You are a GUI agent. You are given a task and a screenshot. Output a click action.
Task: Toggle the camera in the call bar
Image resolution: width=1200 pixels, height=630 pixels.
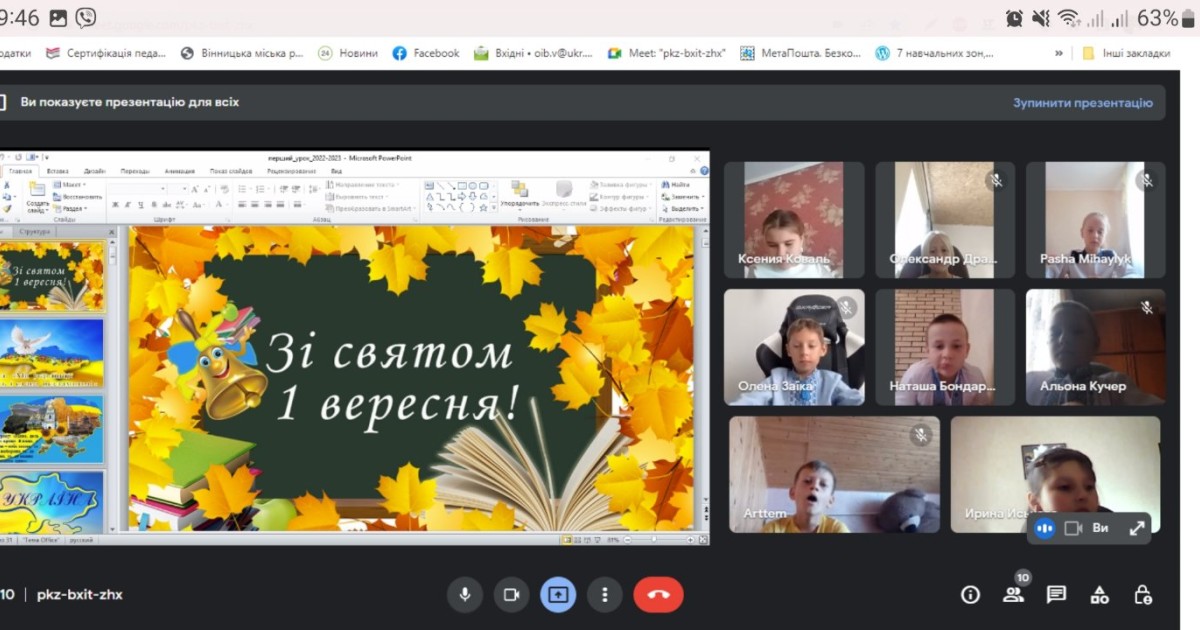tap(511, 594)
